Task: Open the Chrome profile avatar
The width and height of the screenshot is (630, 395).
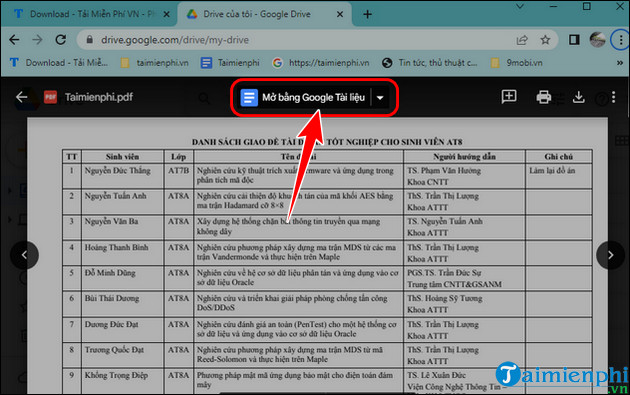Action: pyautogui.click(x=597, y=40)
